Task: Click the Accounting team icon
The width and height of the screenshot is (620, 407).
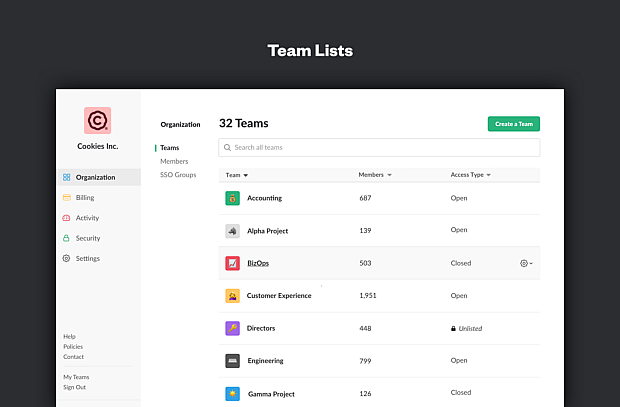Action: [x=232, y=198]
